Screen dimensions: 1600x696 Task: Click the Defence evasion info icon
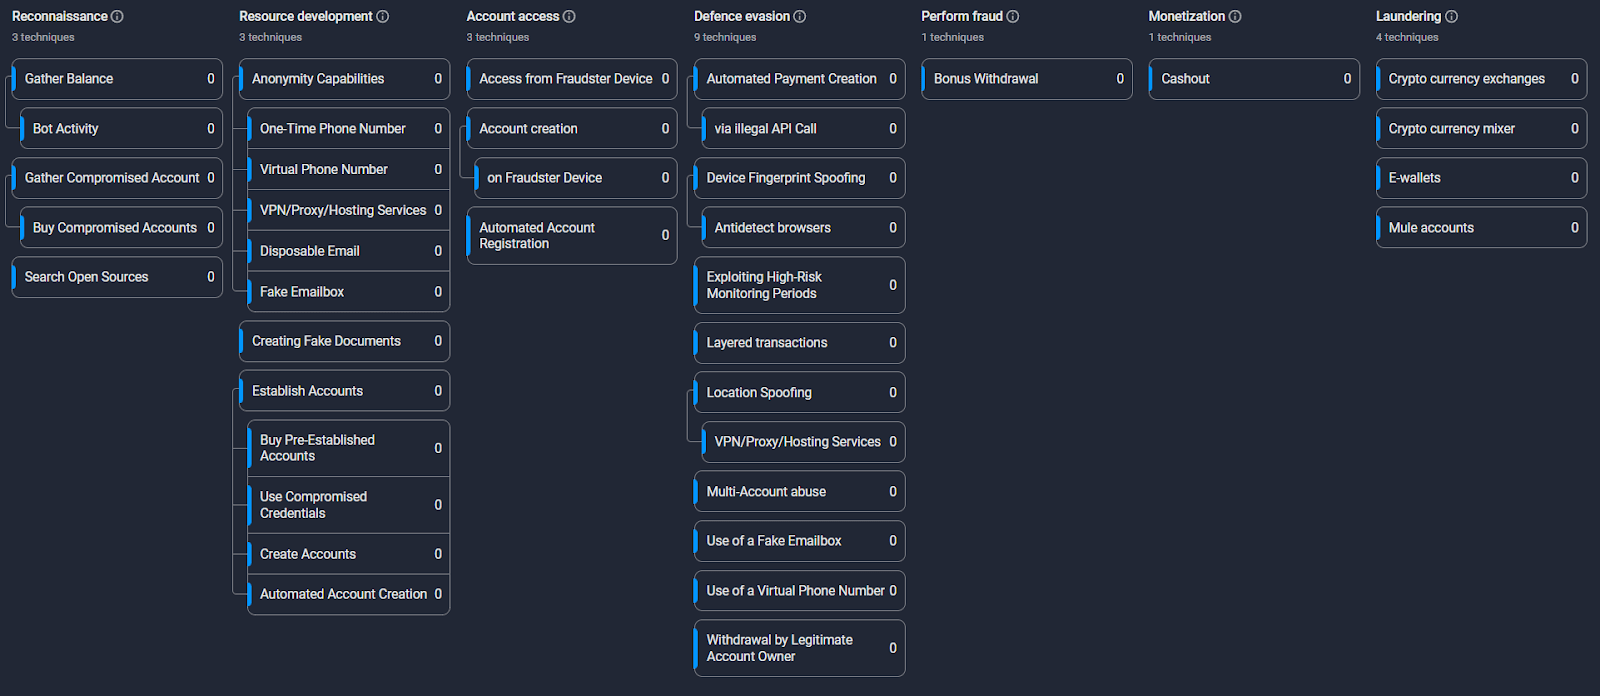pyautogui.click(x=800, y=17)
